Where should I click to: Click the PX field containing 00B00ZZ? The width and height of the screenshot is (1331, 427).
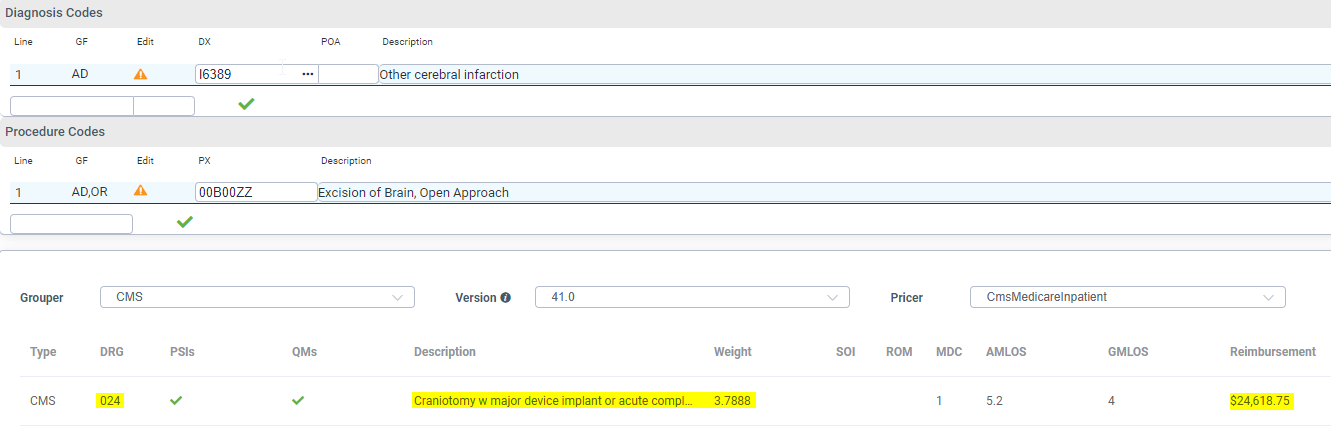coord(256,192)
